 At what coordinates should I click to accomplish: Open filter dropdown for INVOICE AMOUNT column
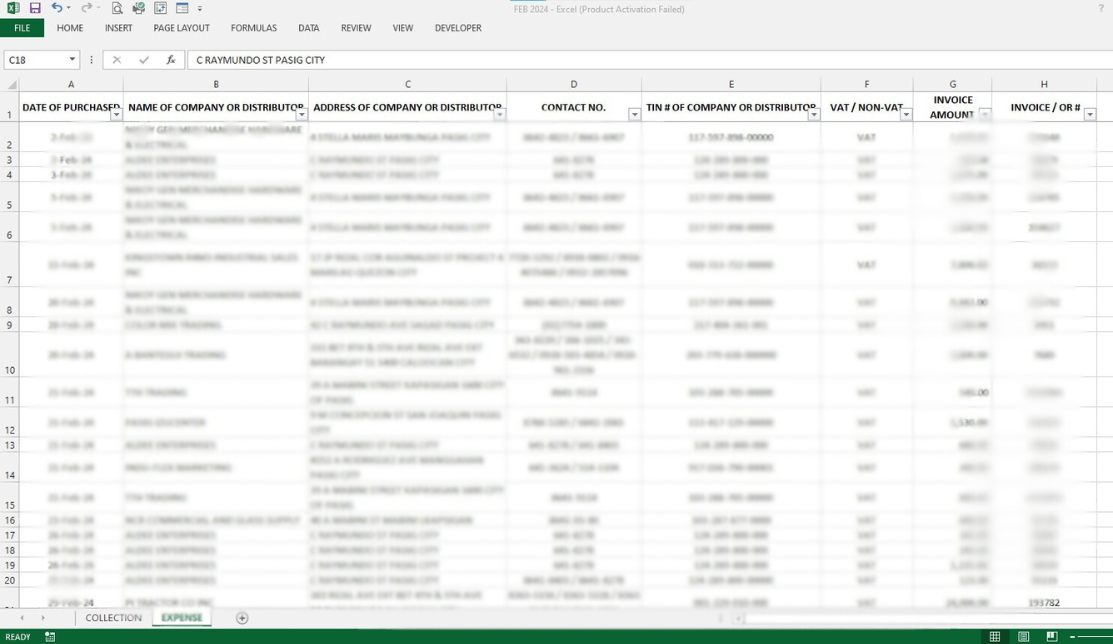point(985,114)
